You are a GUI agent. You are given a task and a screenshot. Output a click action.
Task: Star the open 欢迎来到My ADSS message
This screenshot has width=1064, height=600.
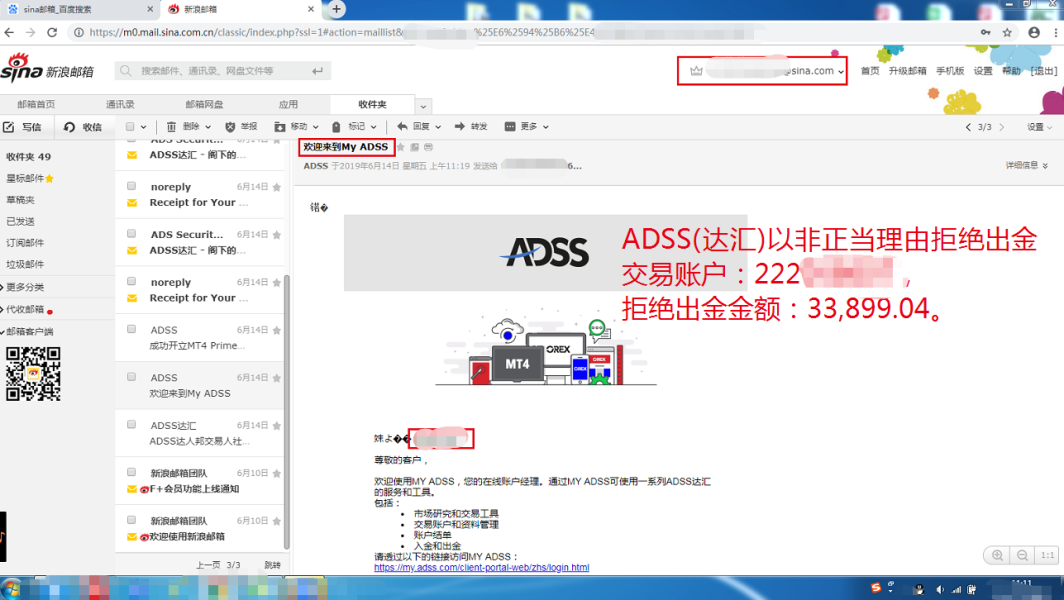pyautogui.click(x=400, y=147)
